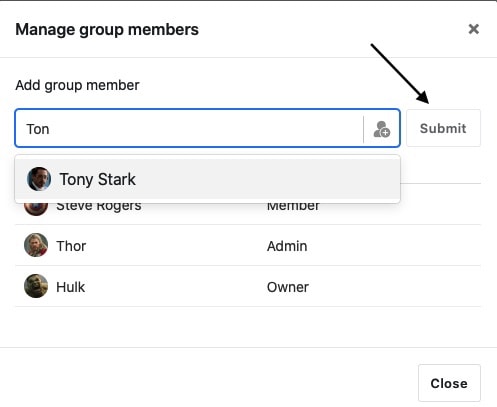497x407 pixels.
Task: Open Thor's Admin role field
Action: point(287,246)
